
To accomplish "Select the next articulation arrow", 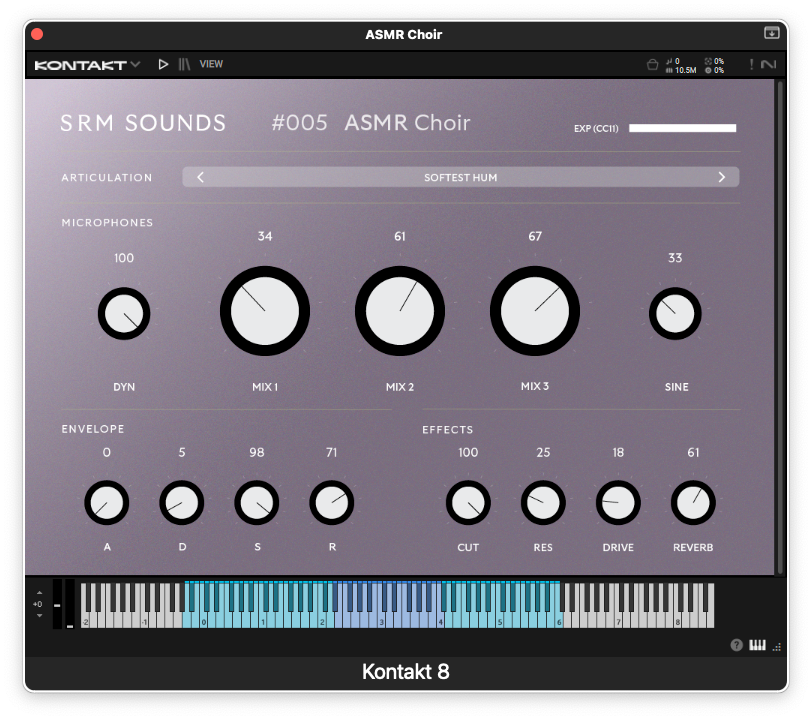I will [x=722, y=177].
